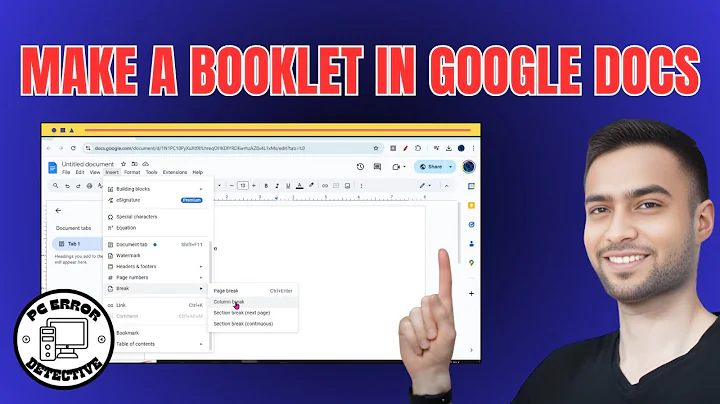Open the Move to folder icon
Screen dimensions: 720x404
pyautogui.click(x=135, y=164)
